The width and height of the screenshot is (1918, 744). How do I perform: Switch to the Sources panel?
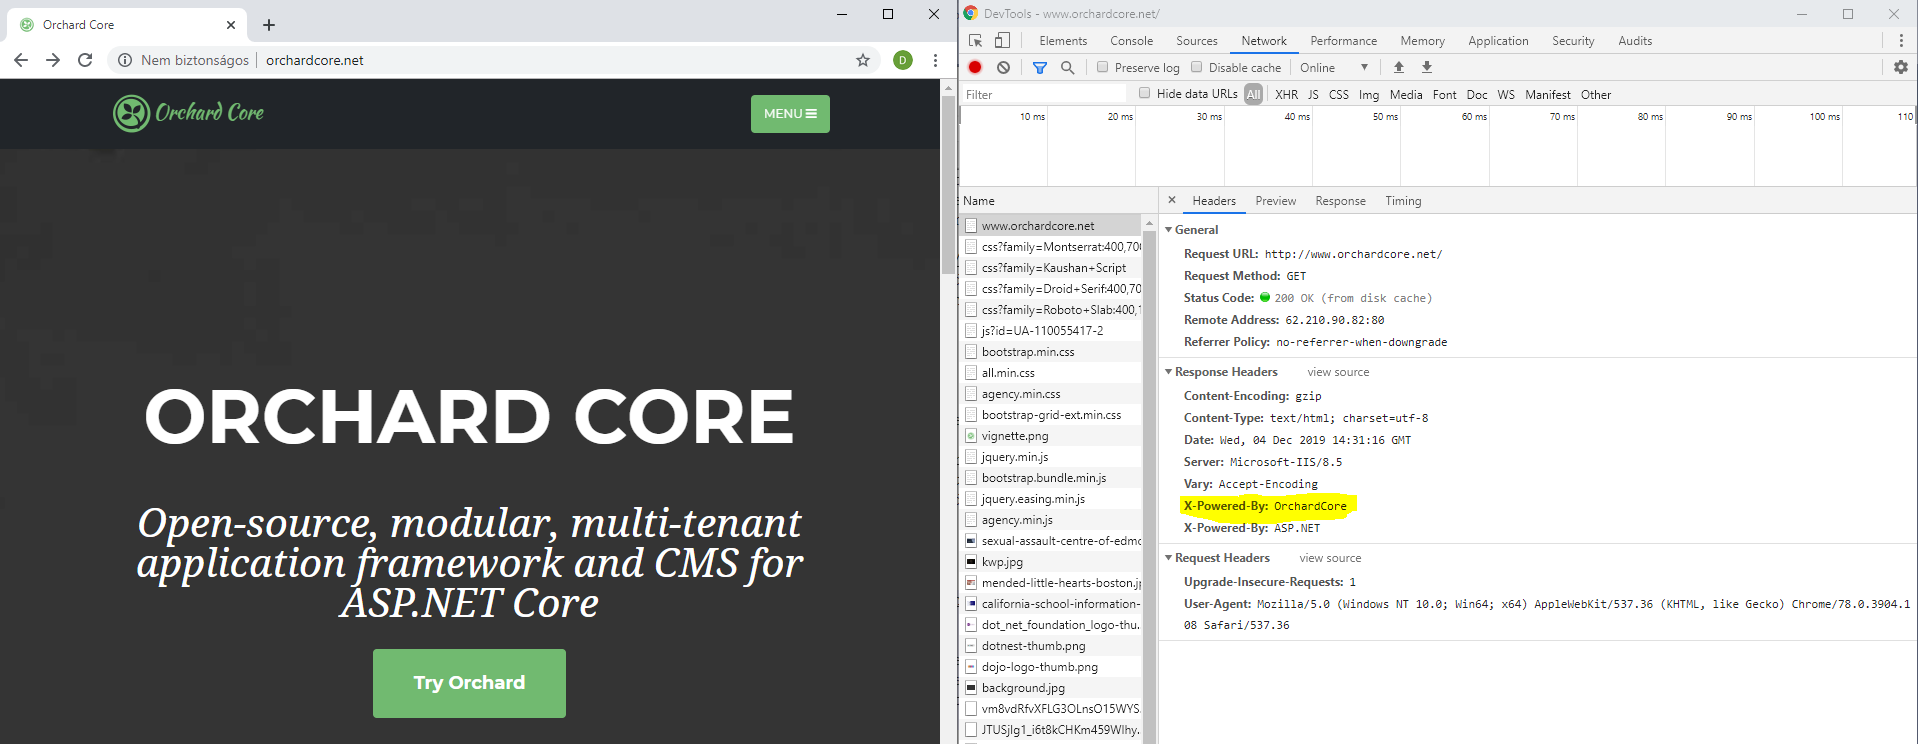(x=1197, y=41)
